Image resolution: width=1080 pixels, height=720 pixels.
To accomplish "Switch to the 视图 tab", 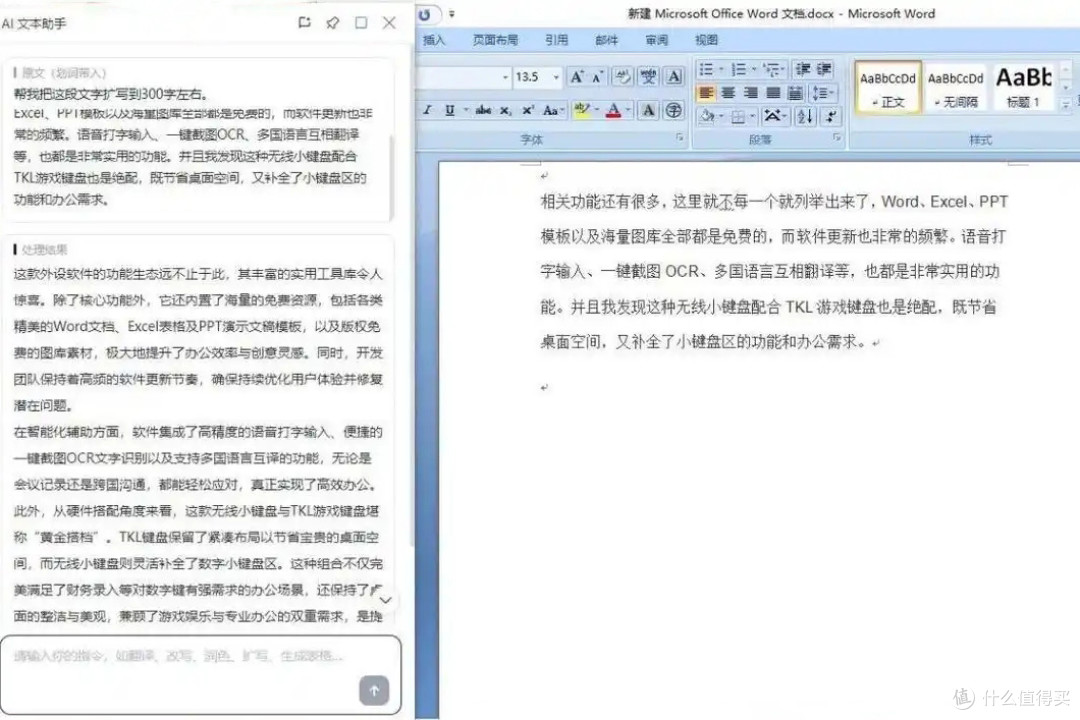I will pos(706,40).
